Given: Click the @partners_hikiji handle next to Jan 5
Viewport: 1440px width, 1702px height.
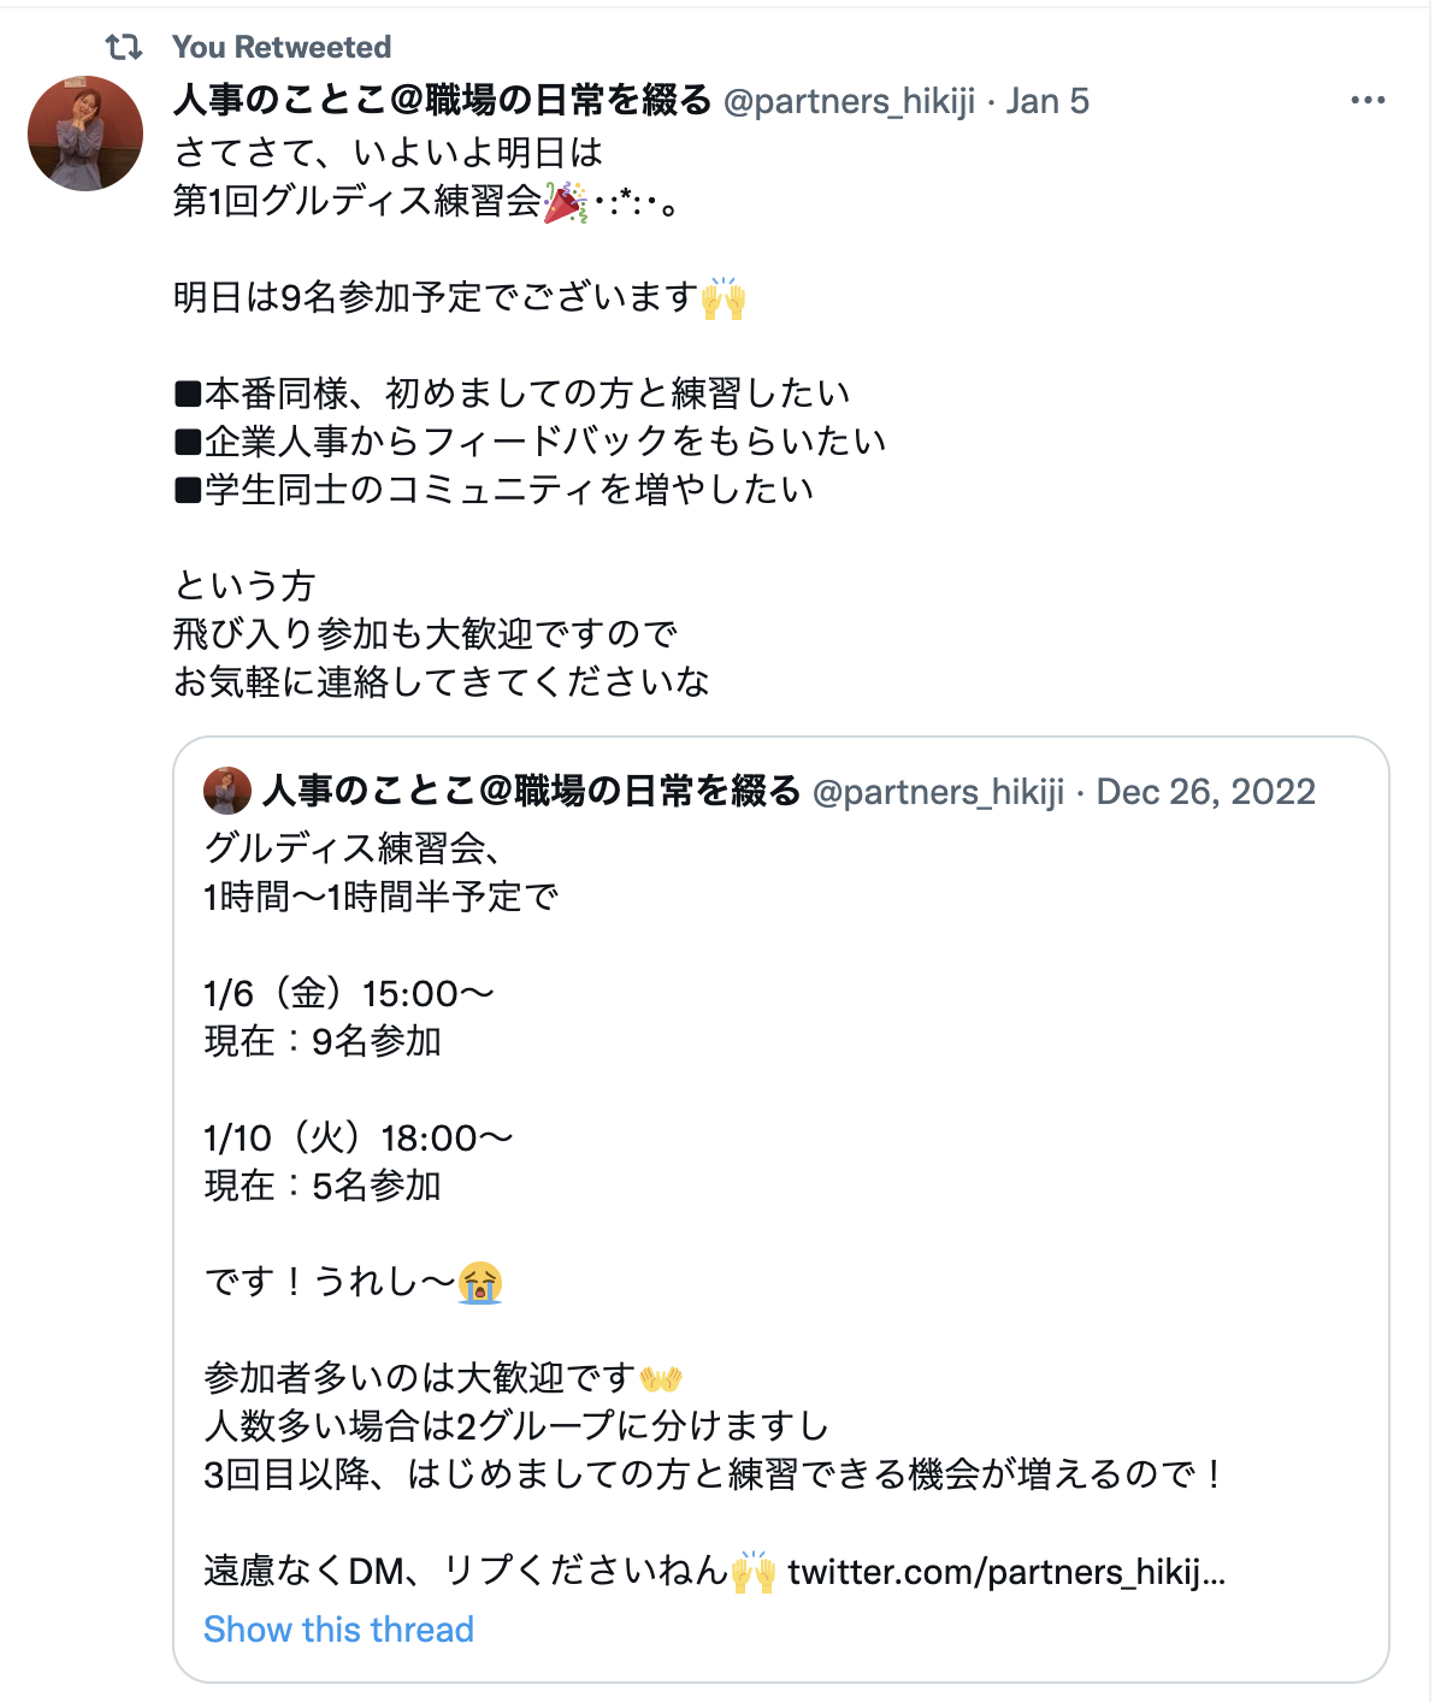Looking at the screenshot, I should coord(848,101).
